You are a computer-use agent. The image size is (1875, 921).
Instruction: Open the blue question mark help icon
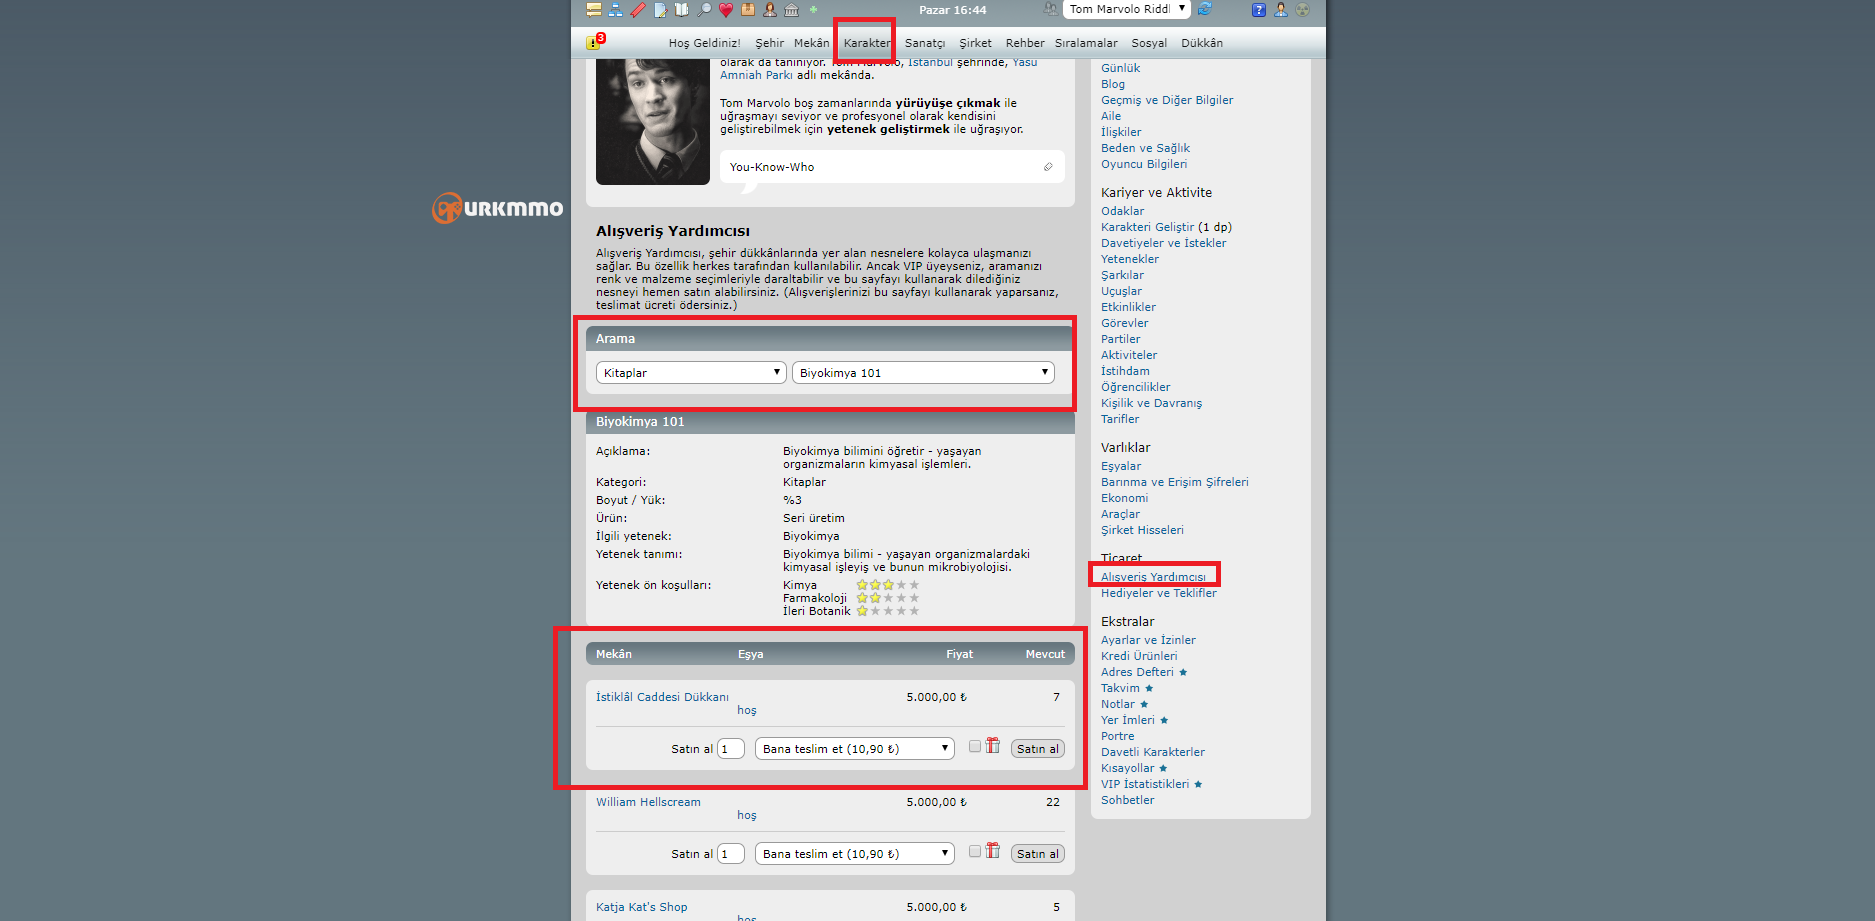click(1258, 10)
